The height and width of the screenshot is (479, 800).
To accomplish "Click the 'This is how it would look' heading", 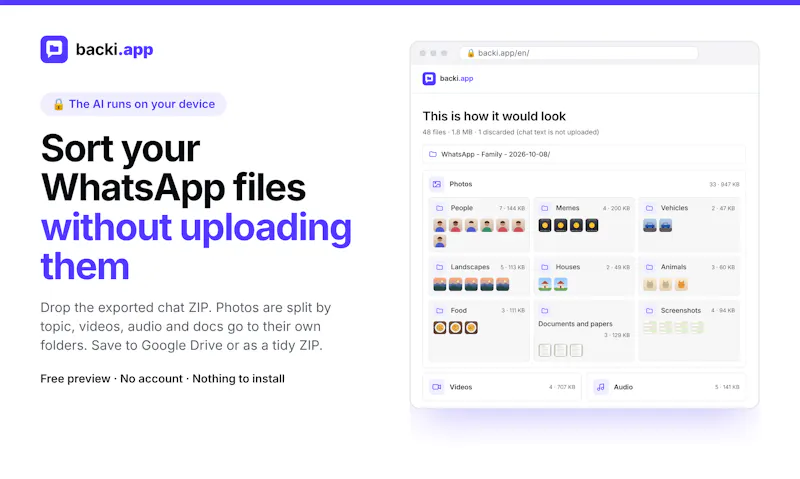I will 494,116.
